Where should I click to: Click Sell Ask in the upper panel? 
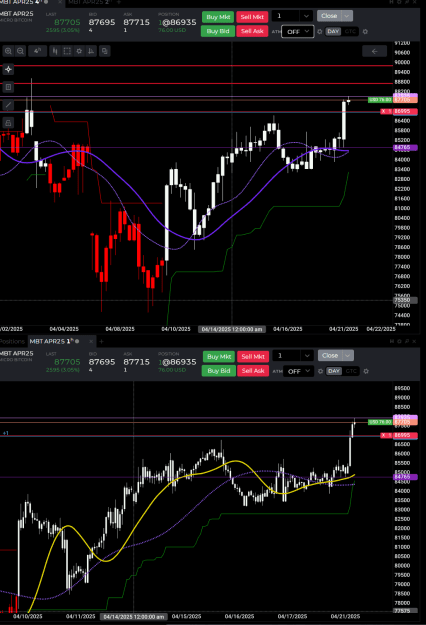[252, 31]
